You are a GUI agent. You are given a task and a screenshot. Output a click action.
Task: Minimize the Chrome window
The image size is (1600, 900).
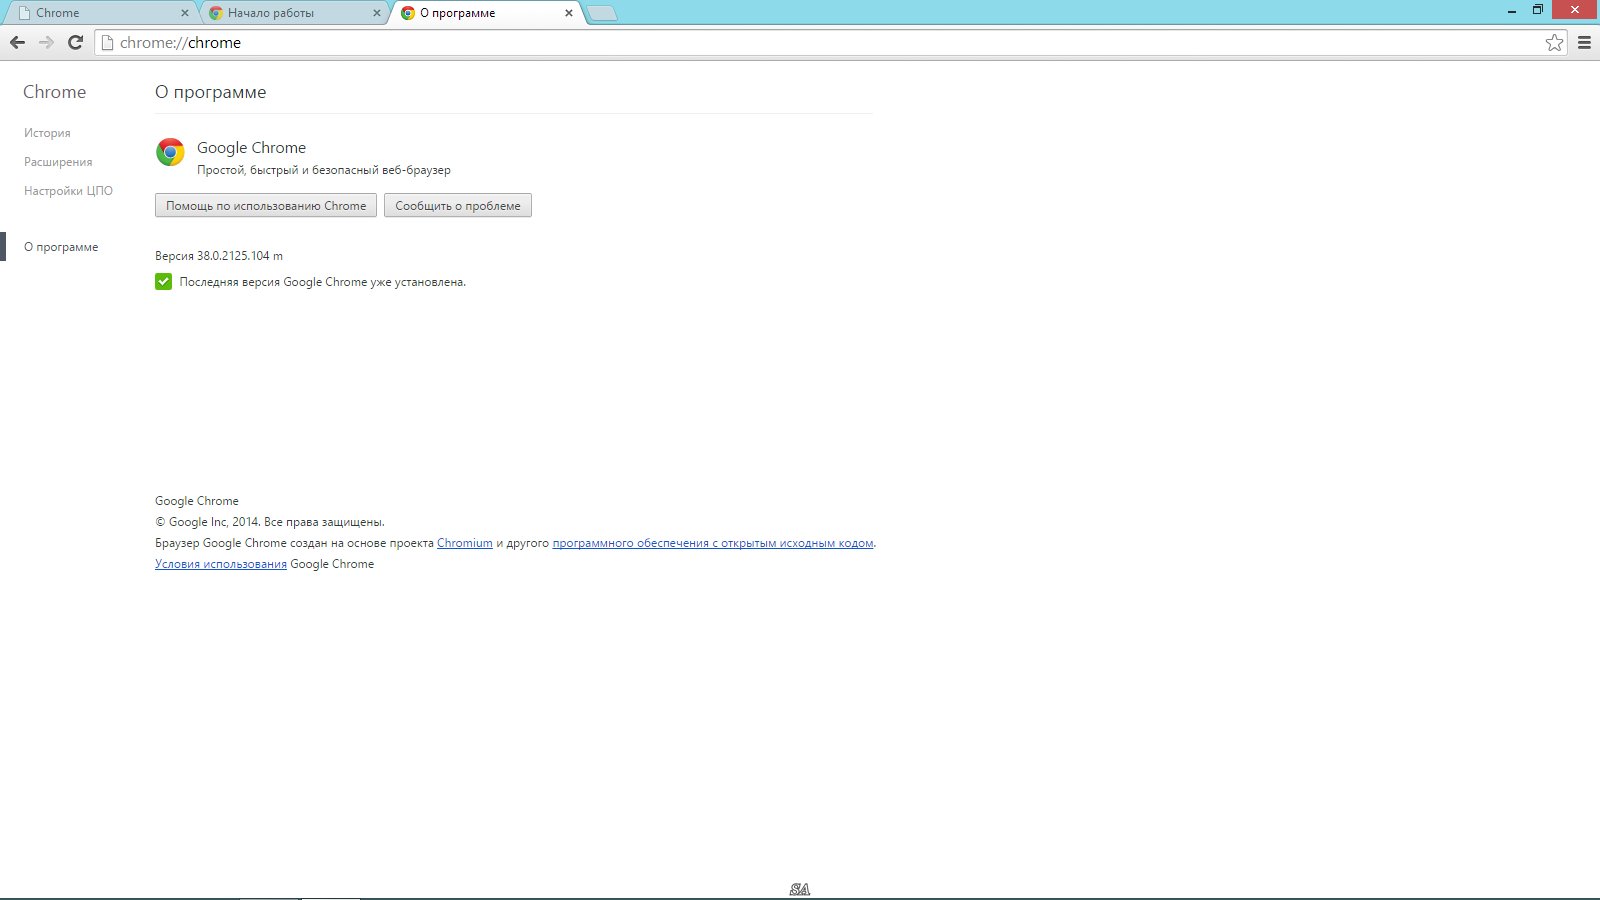(x=1512, y=10)
